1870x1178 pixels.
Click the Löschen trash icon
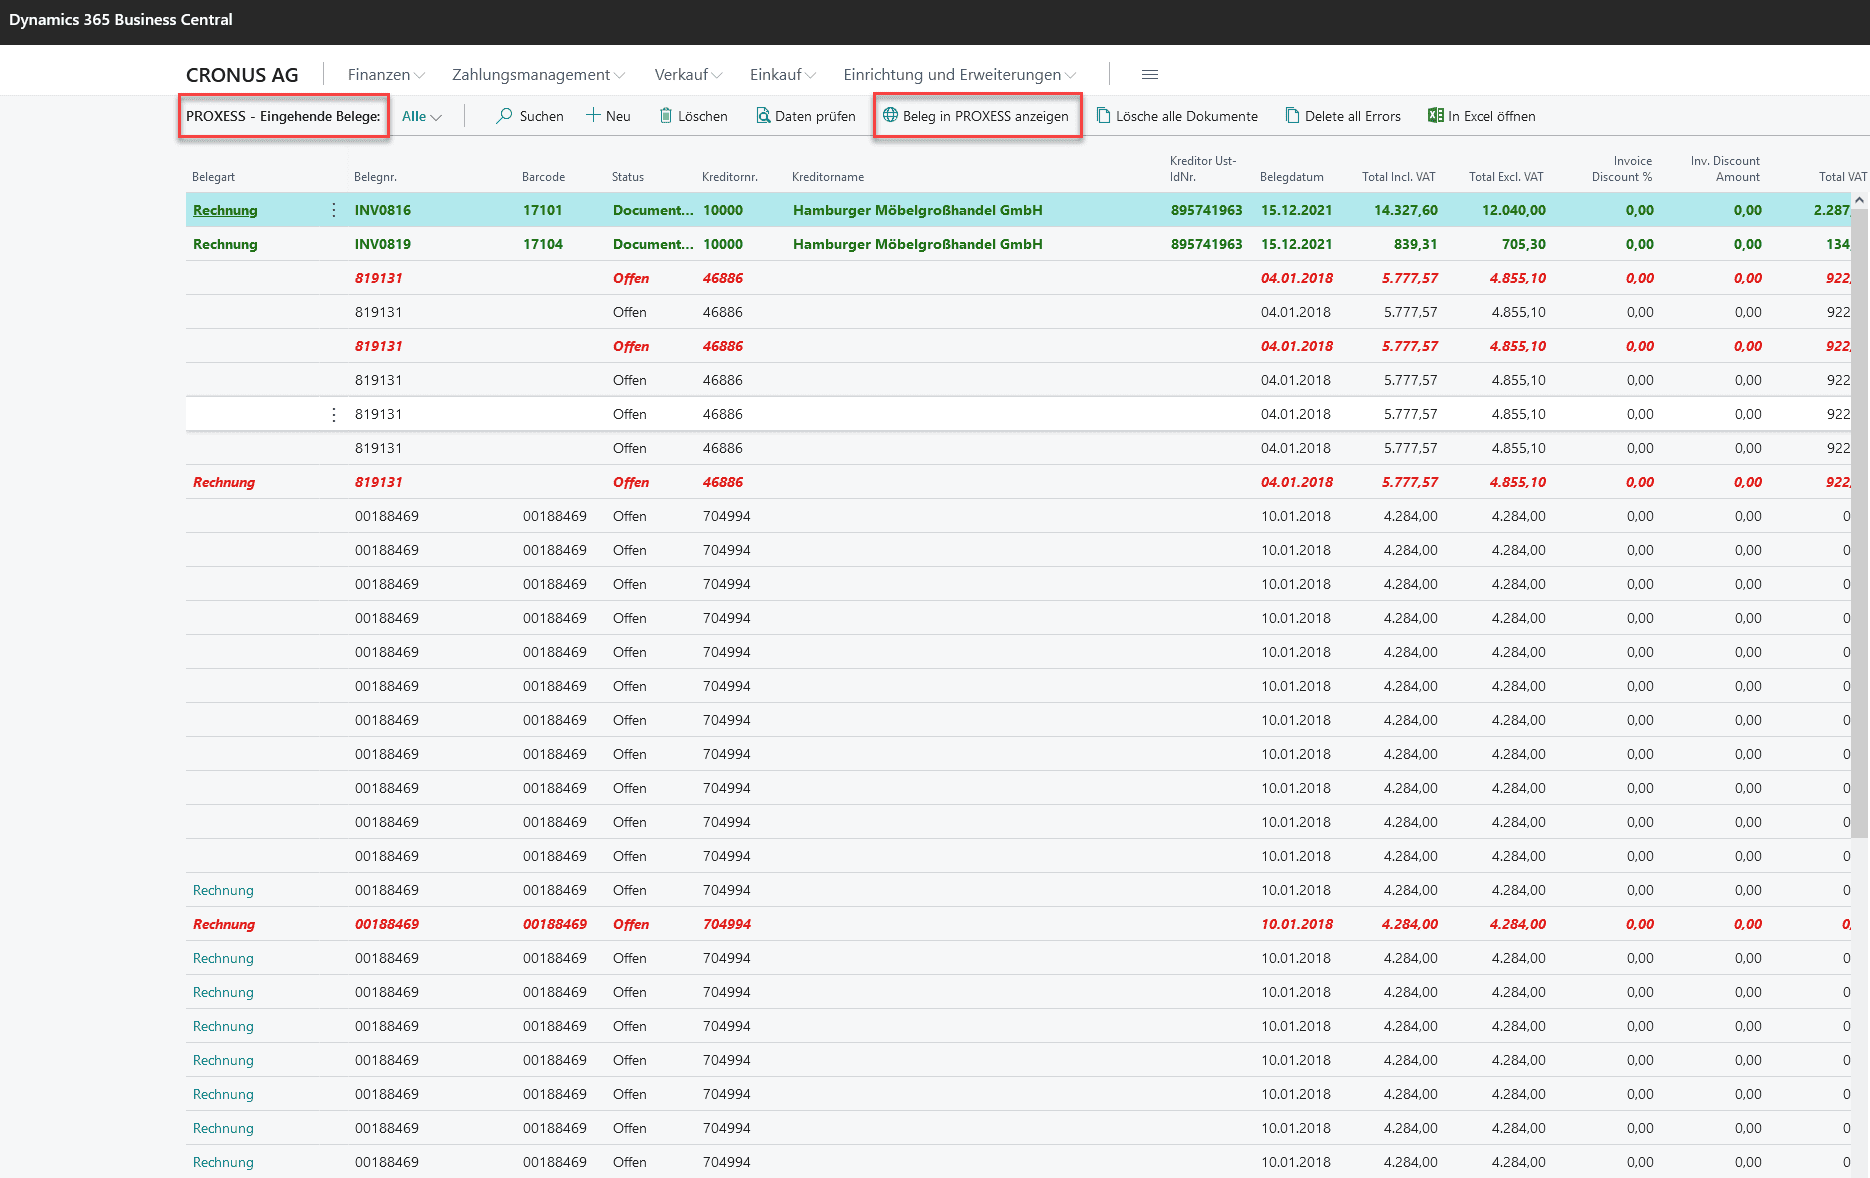[665, 116]
